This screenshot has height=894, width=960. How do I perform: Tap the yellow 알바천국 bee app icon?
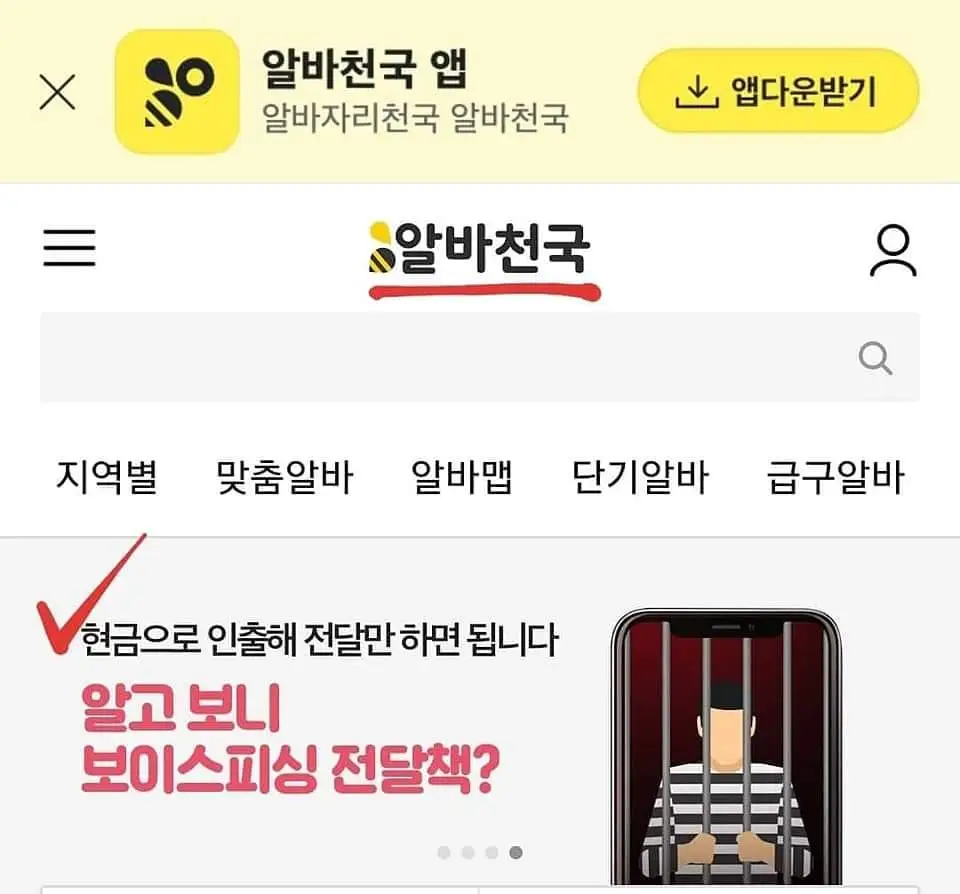tap(177, 92)
